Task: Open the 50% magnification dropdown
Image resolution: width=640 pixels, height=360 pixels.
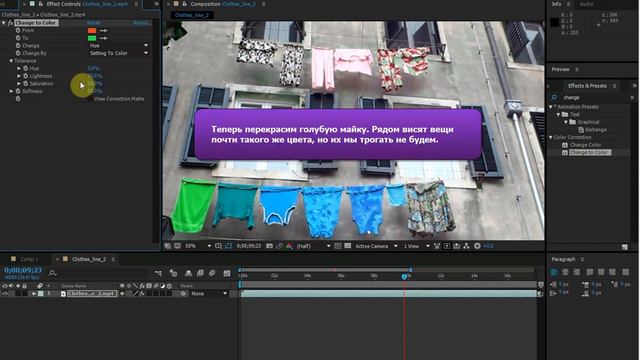Action: [198, 246]
